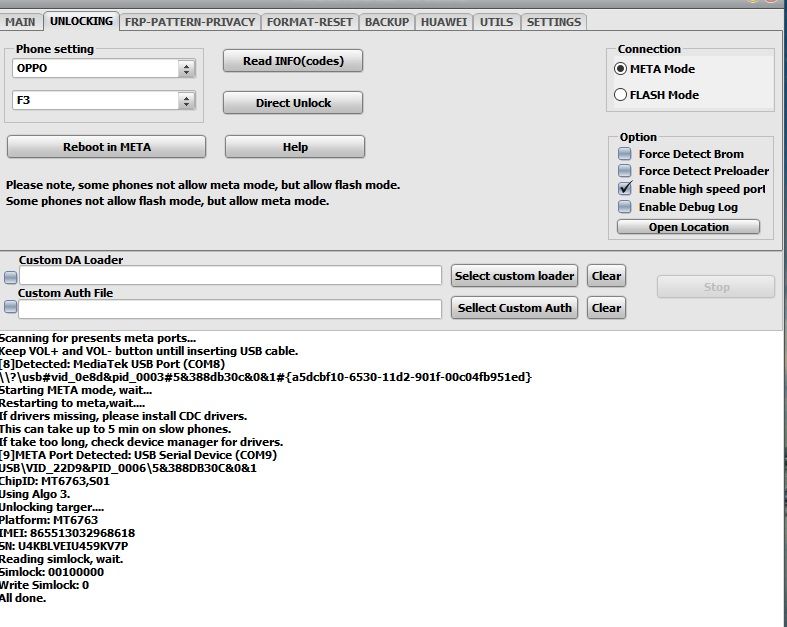Open the SETTINGS tab

point(553,21)
